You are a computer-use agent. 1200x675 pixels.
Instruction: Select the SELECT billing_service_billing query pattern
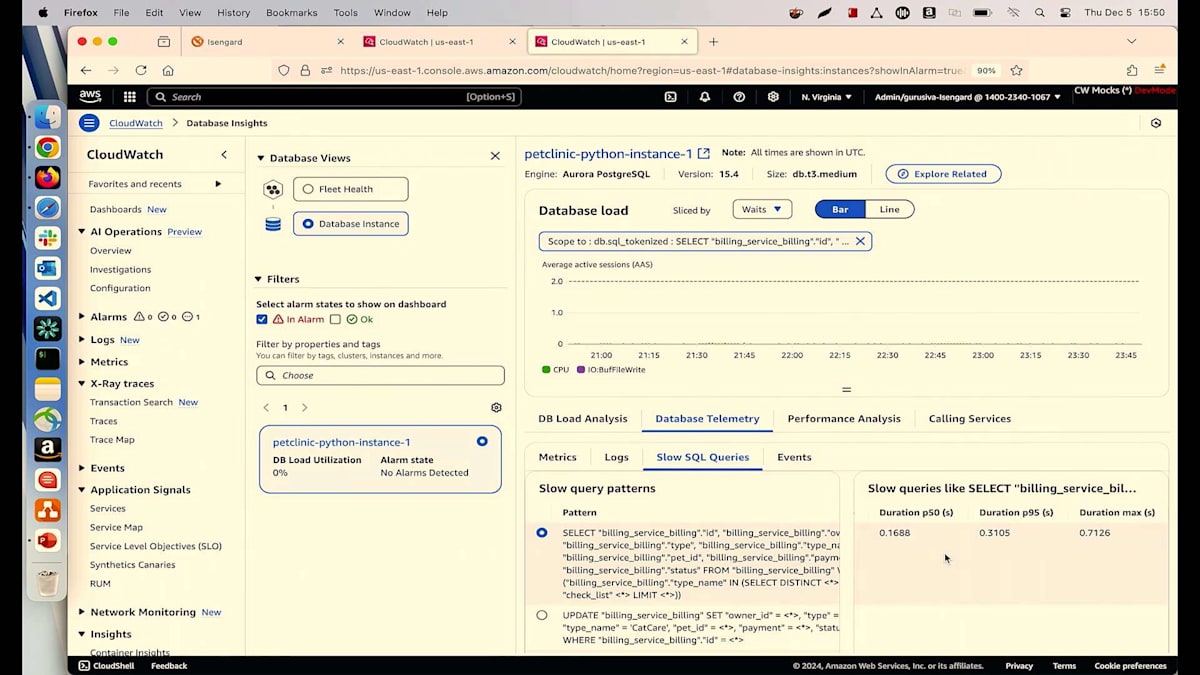point(542,533)
